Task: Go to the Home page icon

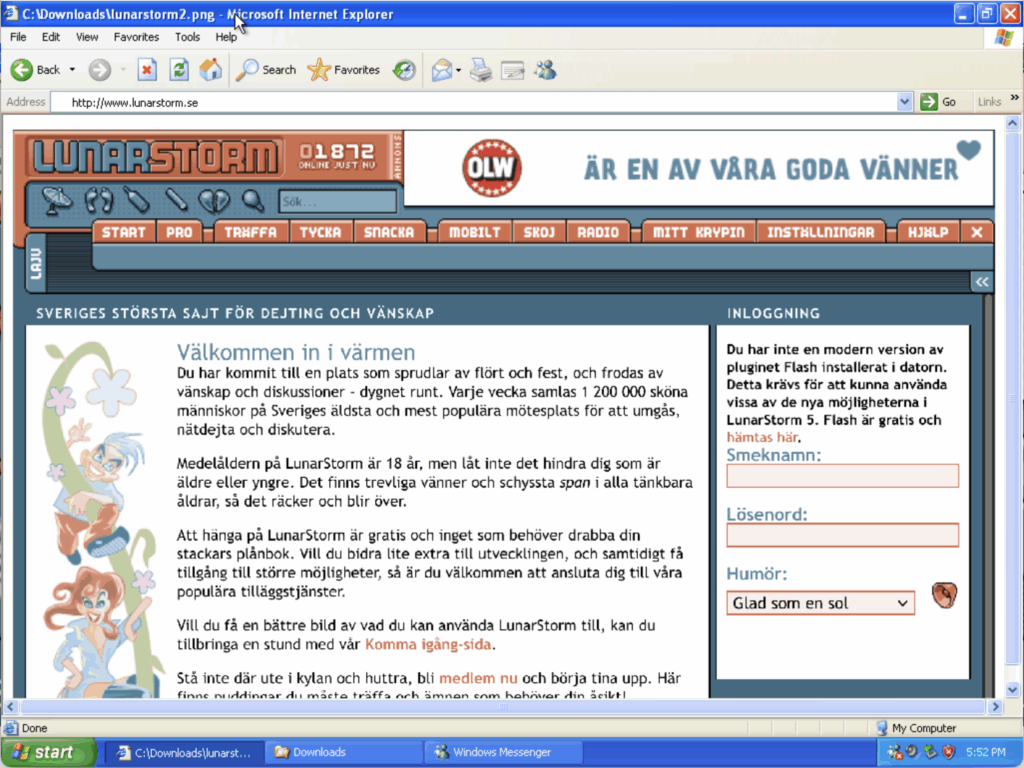Action: coord(210,69)
